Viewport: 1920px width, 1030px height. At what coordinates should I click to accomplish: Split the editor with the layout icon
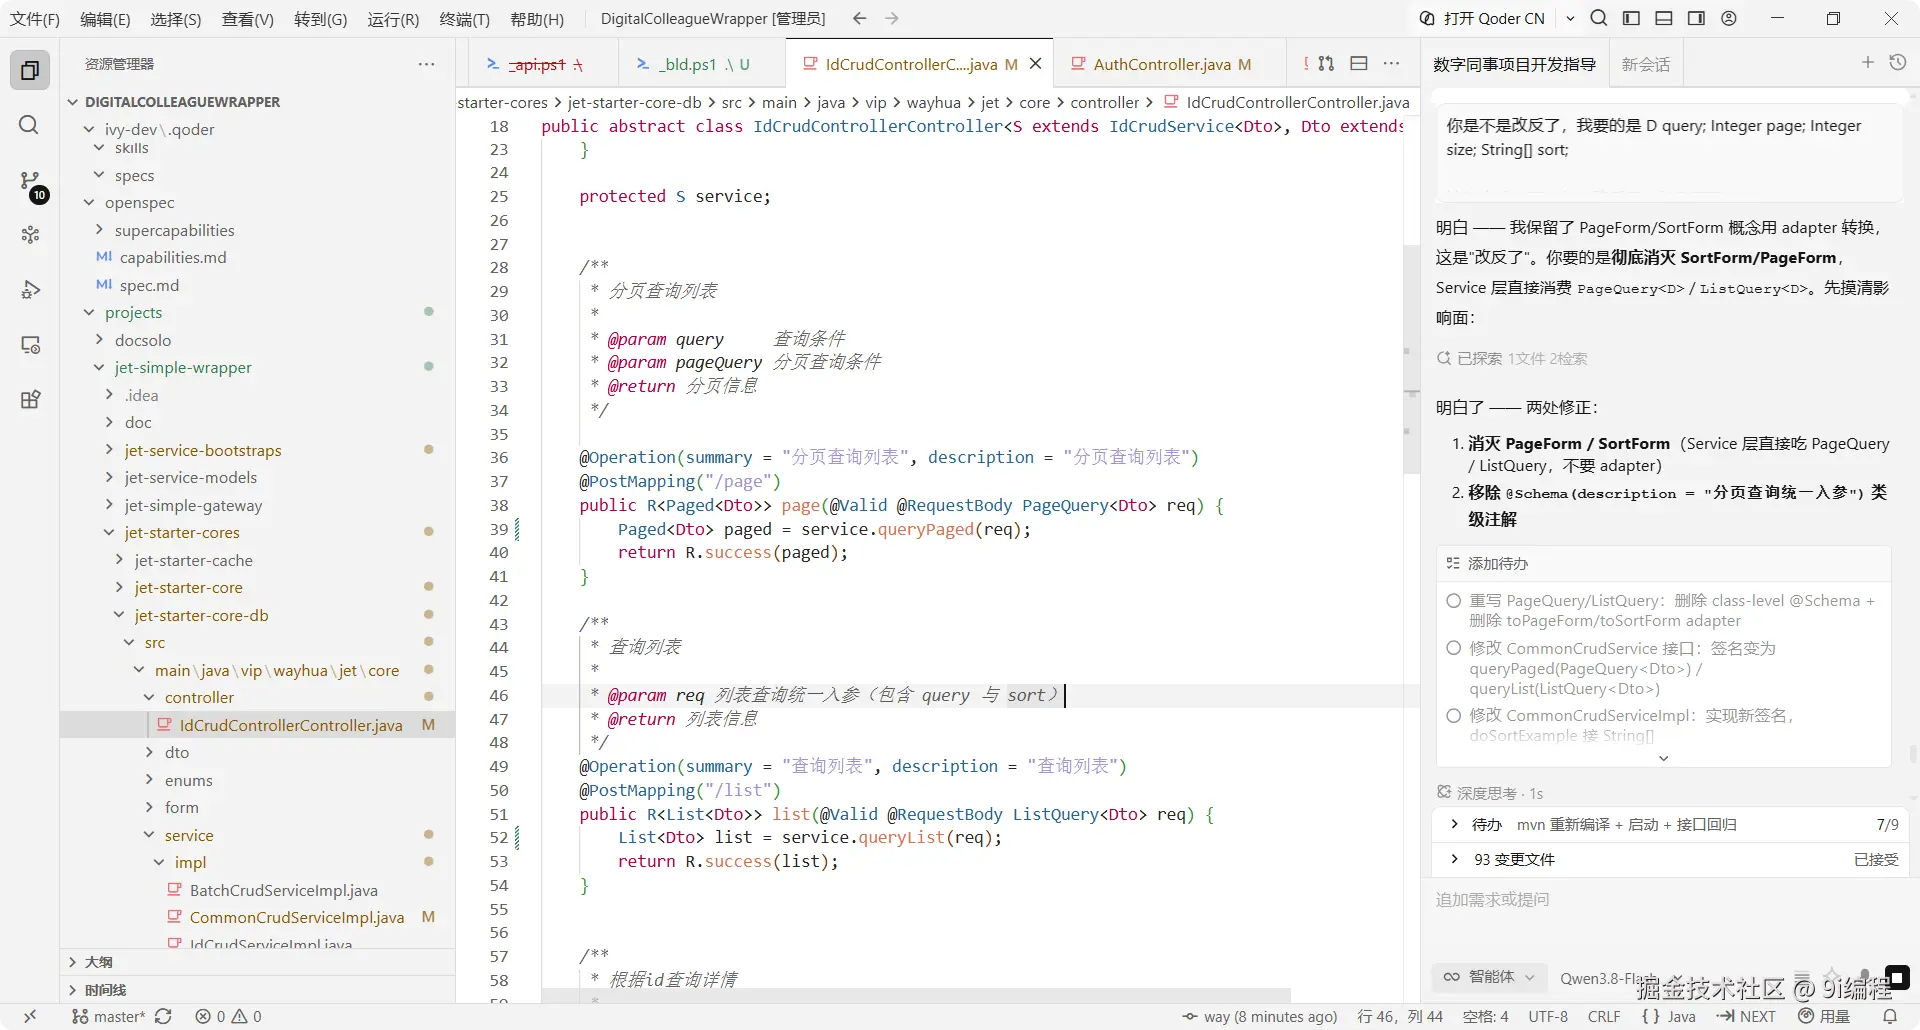pyautogui.click(x=1359, y=63)
